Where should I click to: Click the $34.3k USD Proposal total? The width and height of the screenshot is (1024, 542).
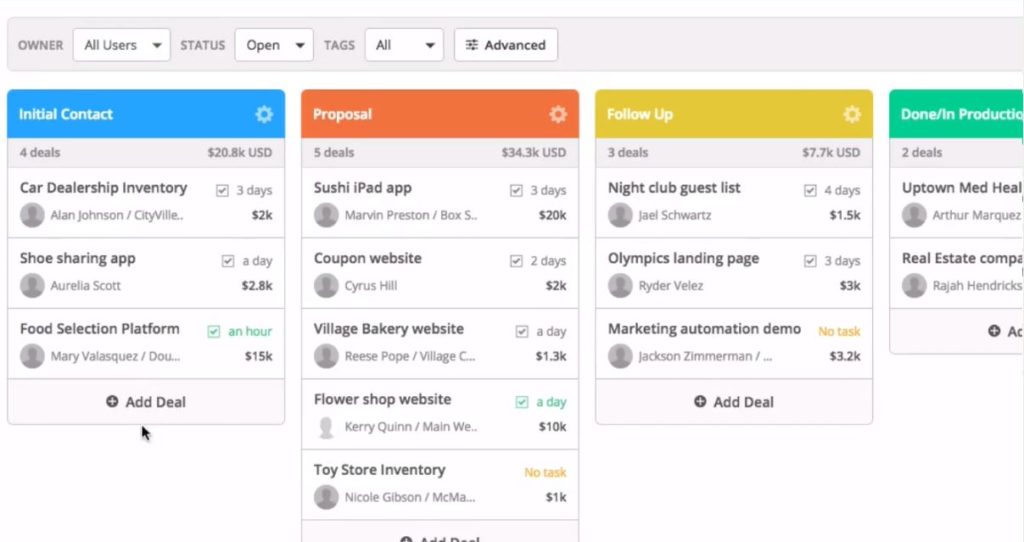click(534, 152)
